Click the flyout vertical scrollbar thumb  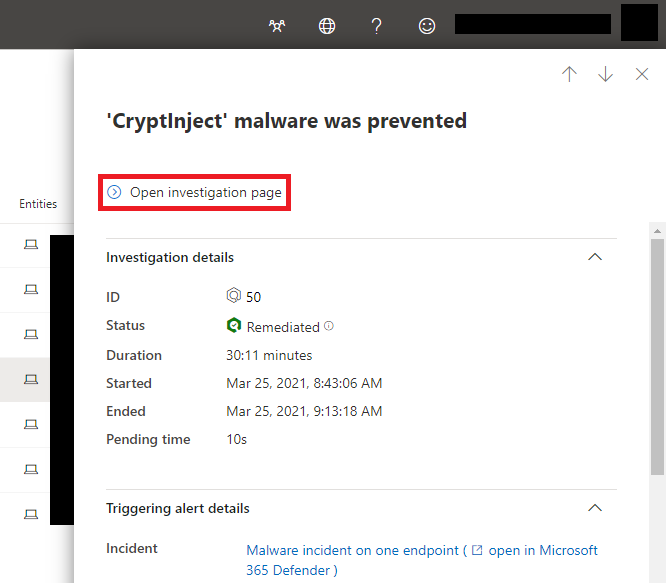click(658, 357)
